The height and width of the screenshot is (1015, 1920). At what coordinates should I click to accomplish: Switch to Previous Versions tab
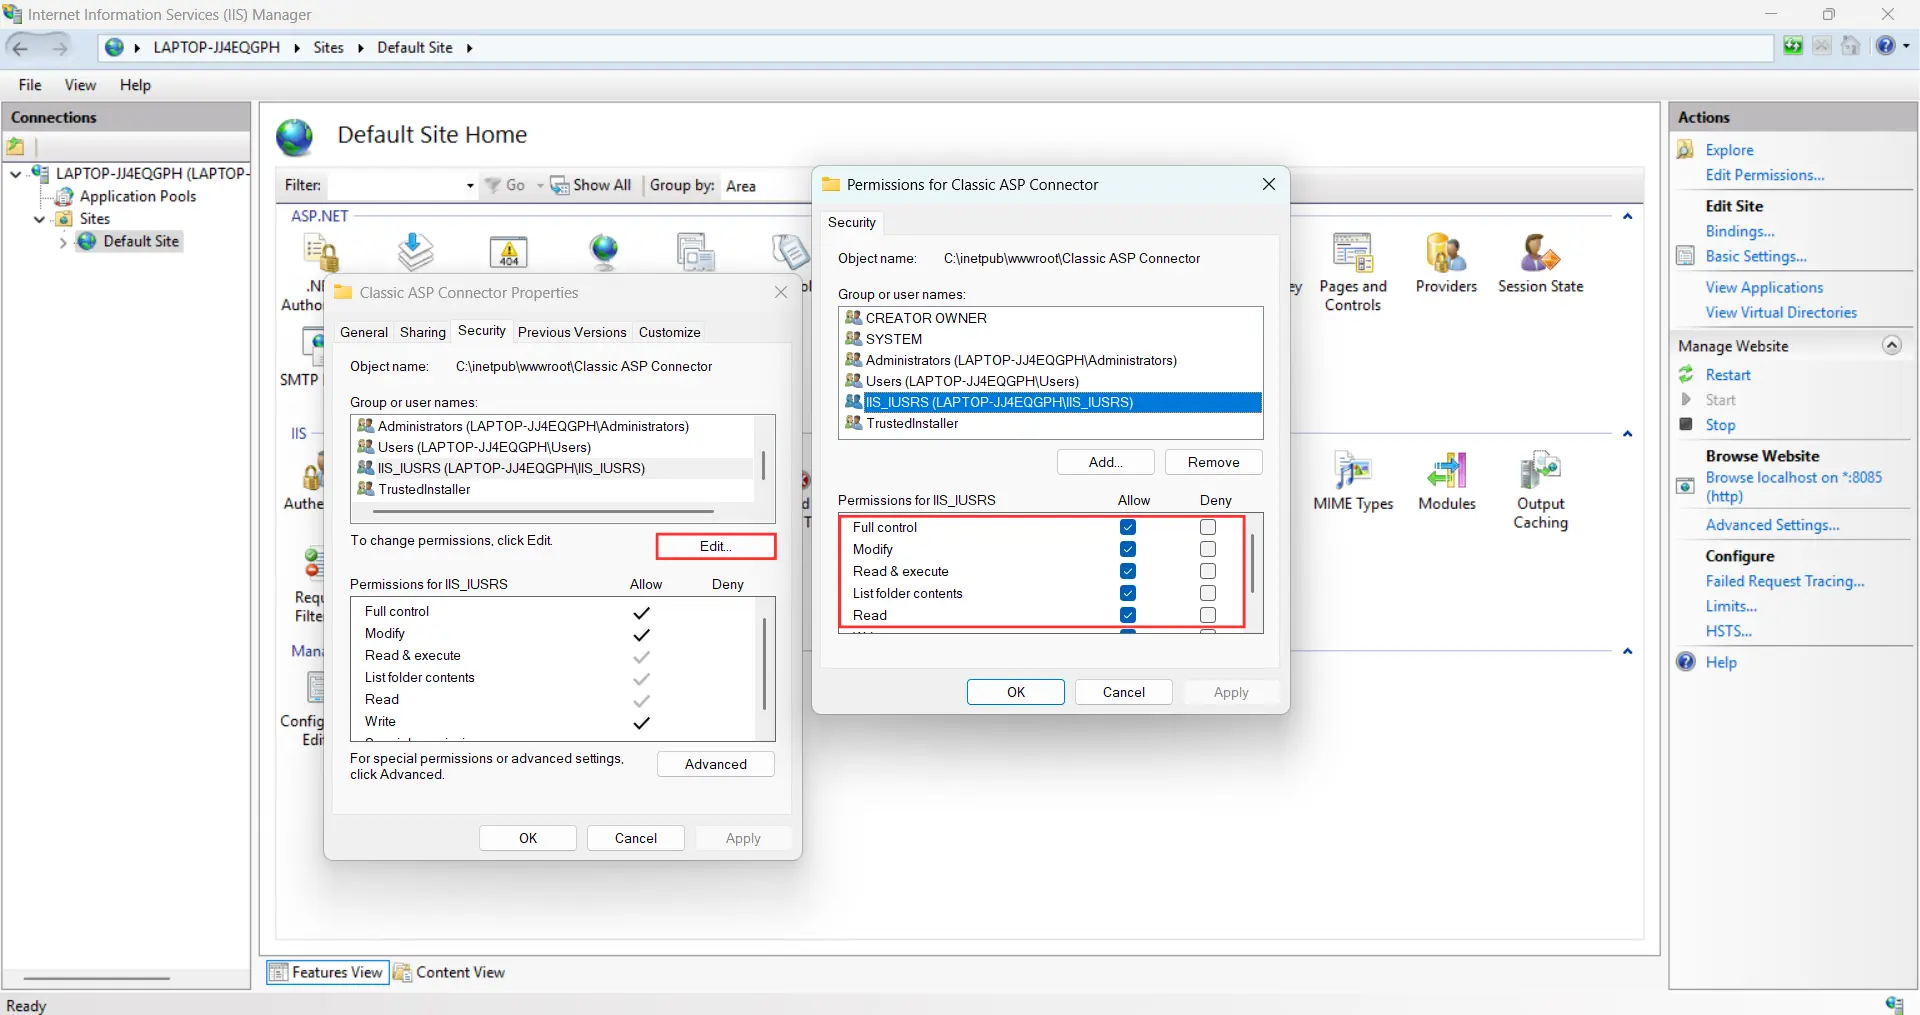click(572, 332)
